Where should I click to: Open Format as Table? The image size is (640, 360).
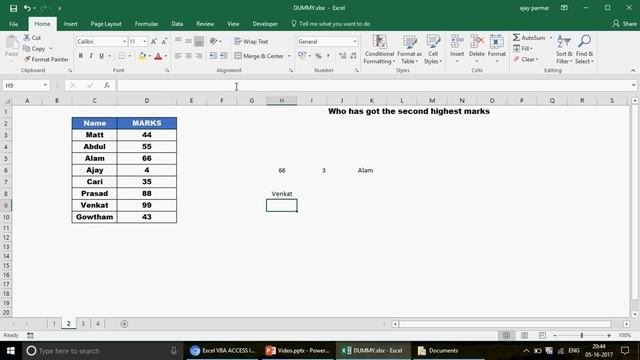409,49
